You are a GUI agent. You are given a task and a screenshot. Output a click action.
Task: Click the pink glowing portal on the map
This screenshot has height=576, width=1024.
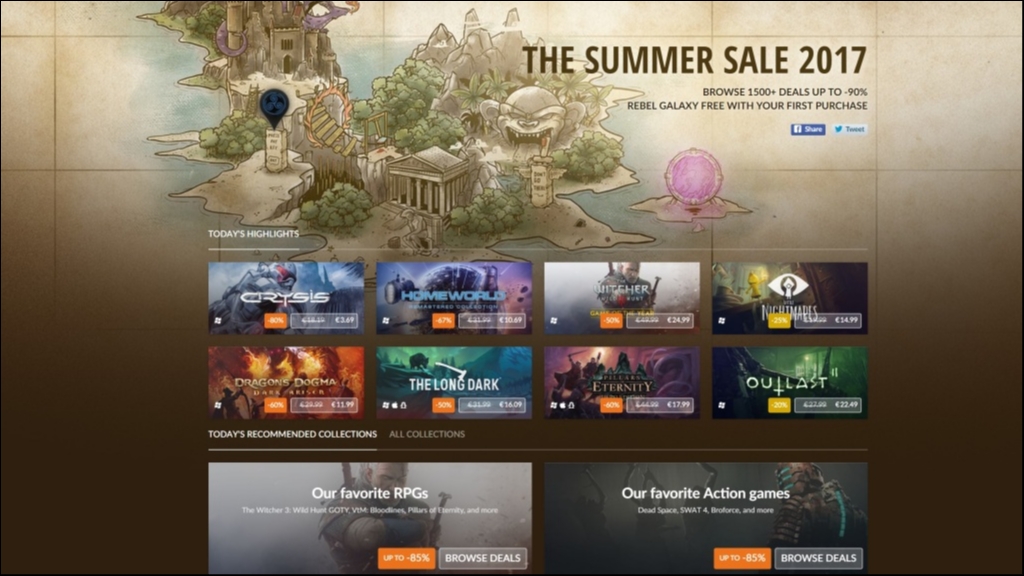tap(693, 178)
